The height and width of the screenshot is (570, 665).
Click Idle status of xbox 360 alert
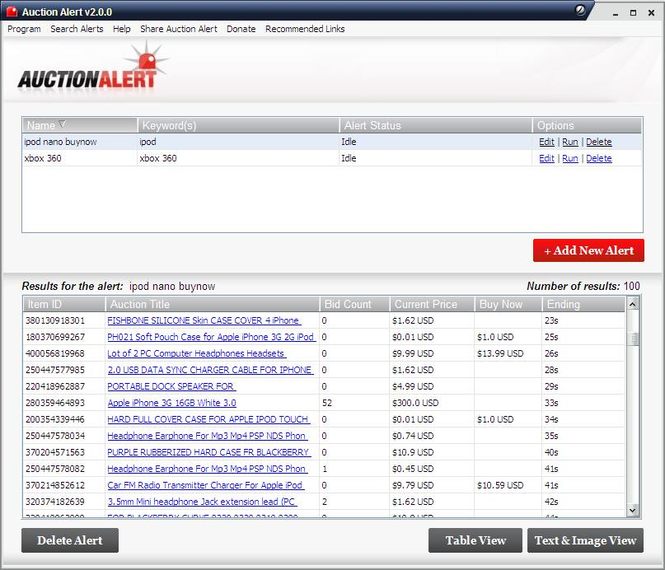click(x=349, y=158)
